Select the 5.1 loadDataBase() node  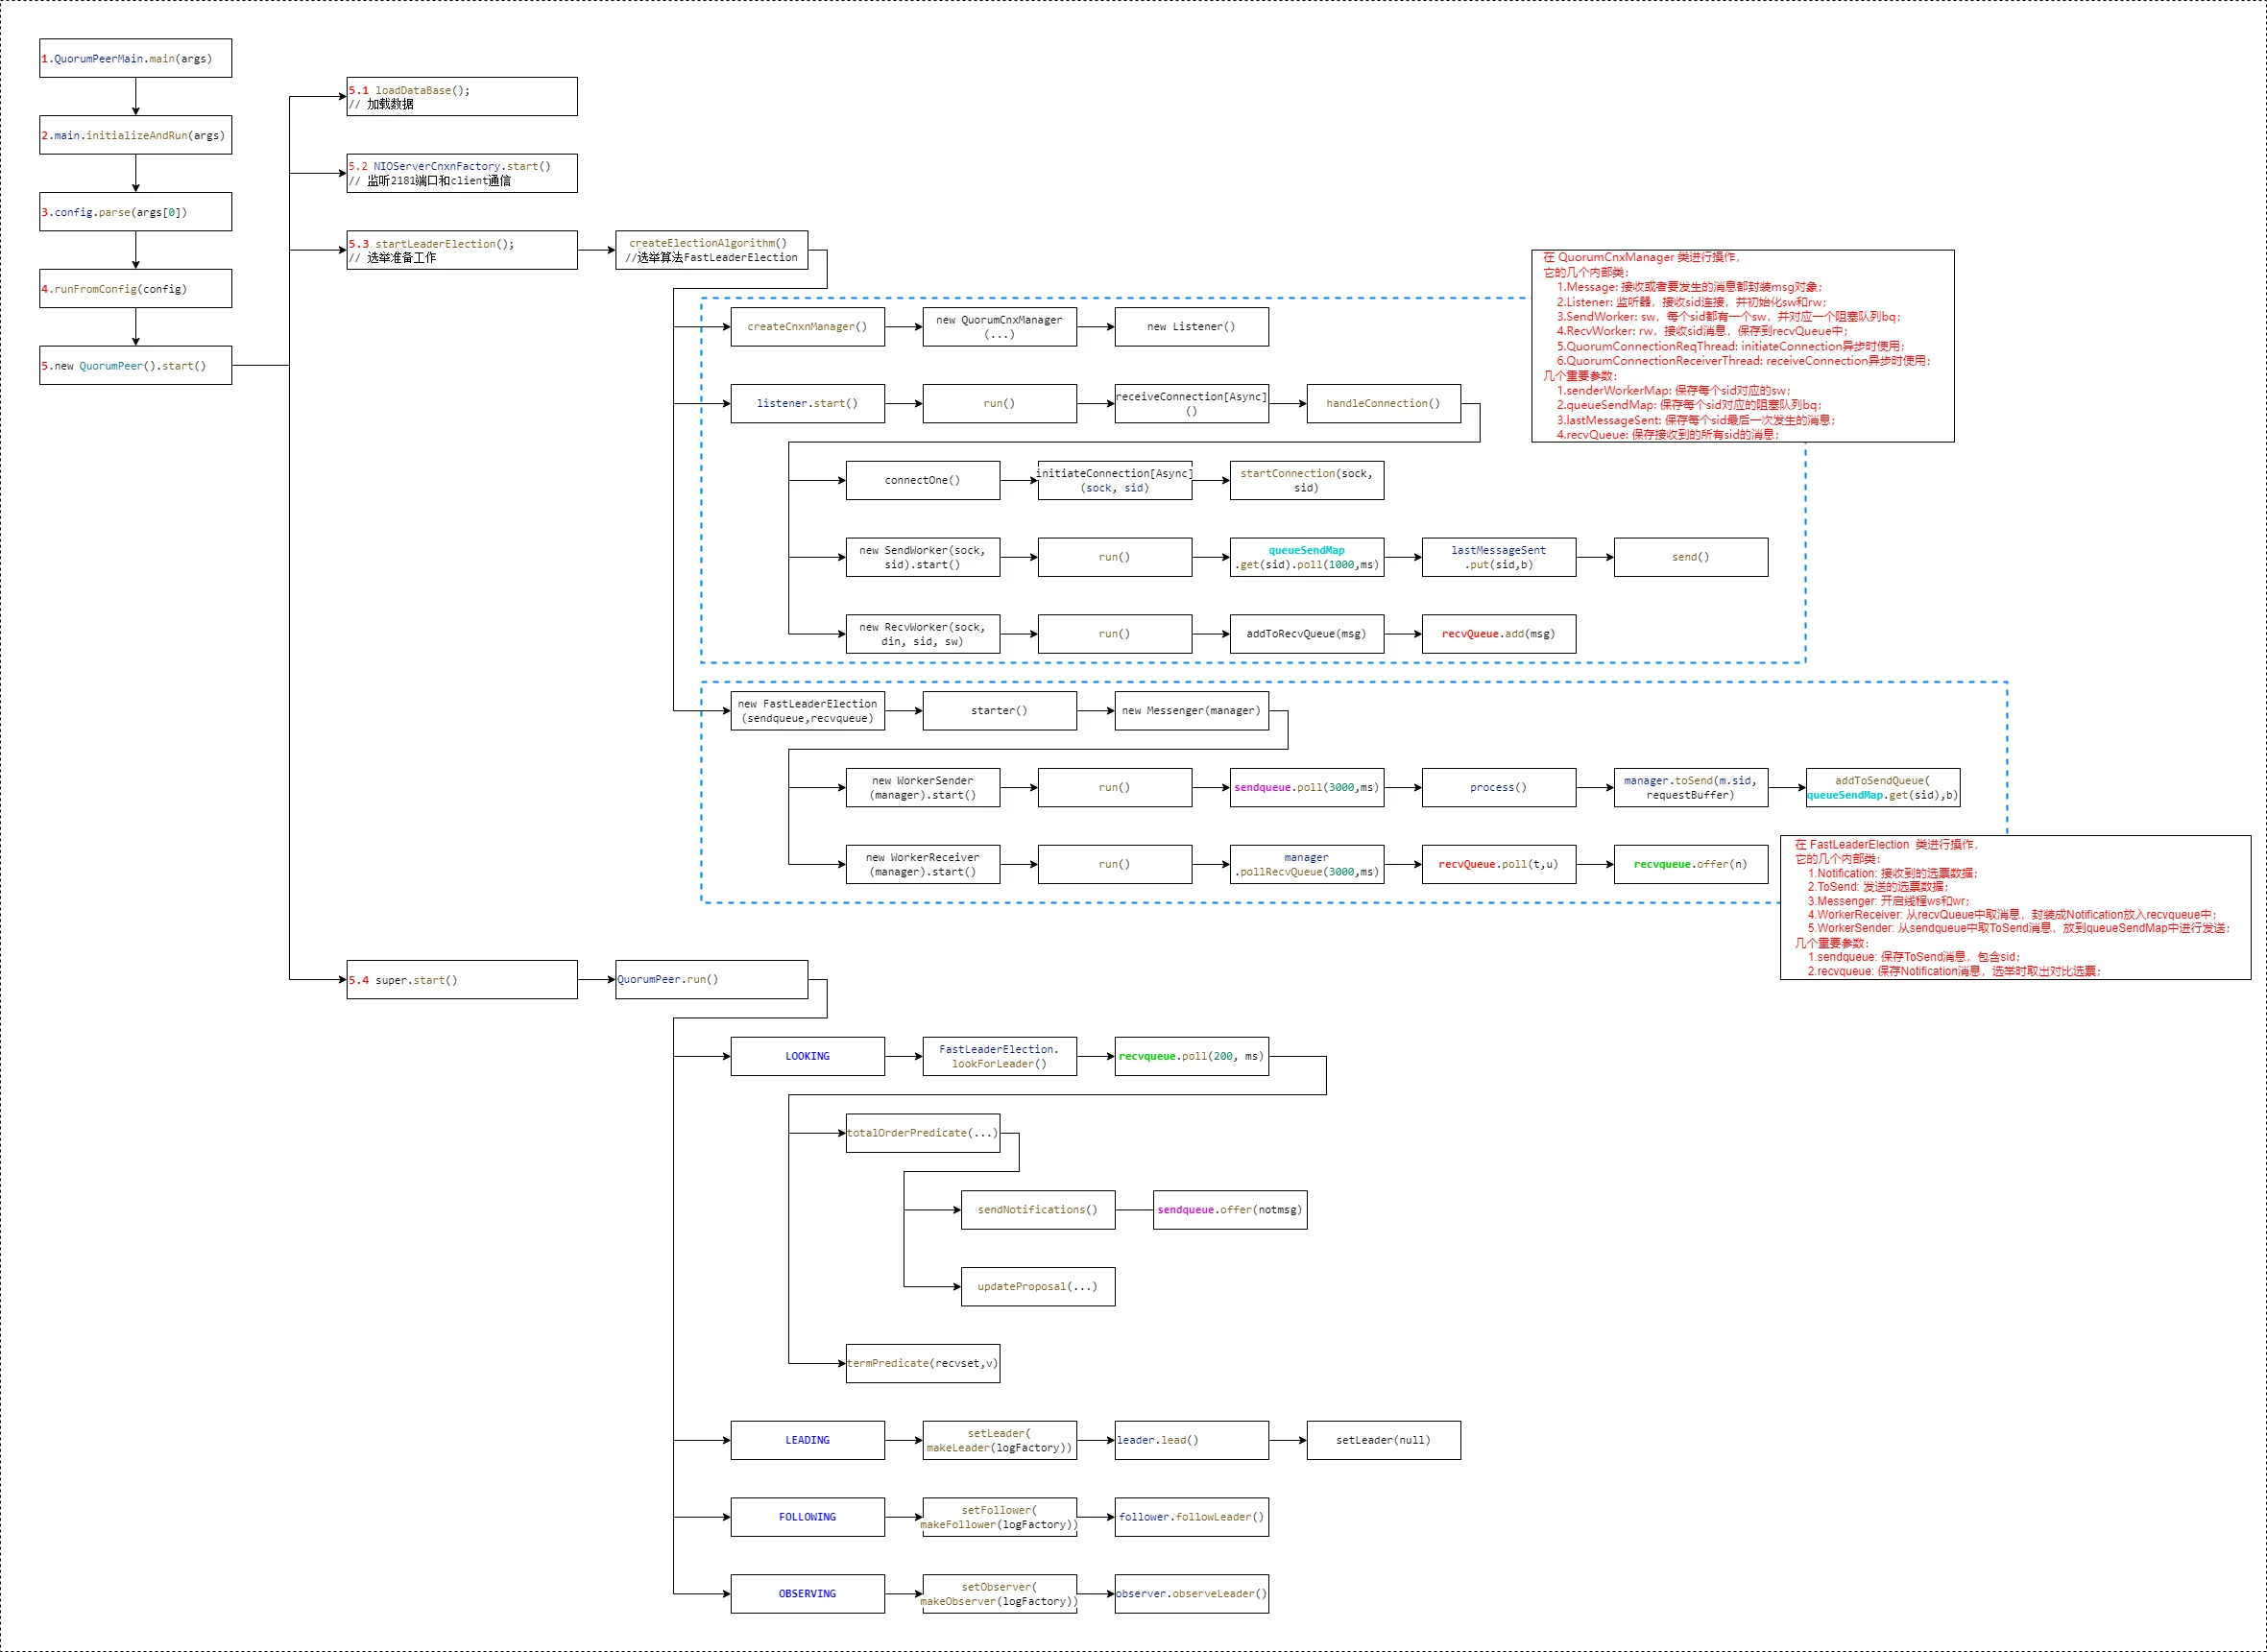click(461, 97)
